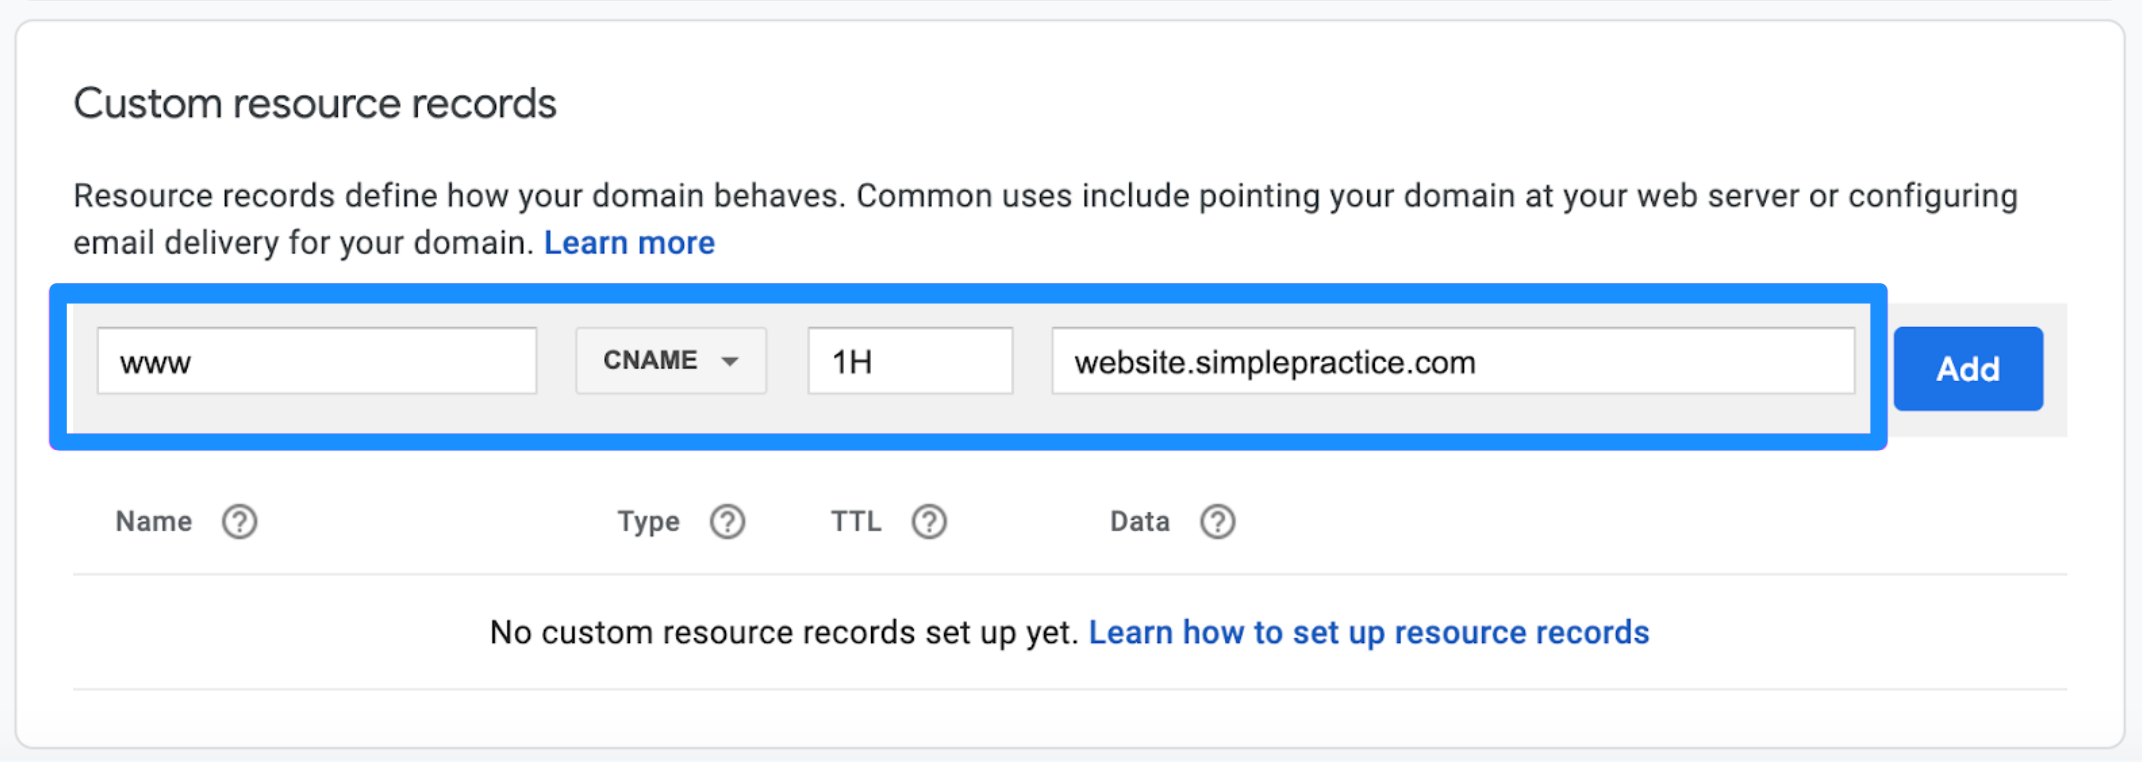Click the website.simplepractice.com data field
The image size is (2142, 762).
tap(1455, 362)
